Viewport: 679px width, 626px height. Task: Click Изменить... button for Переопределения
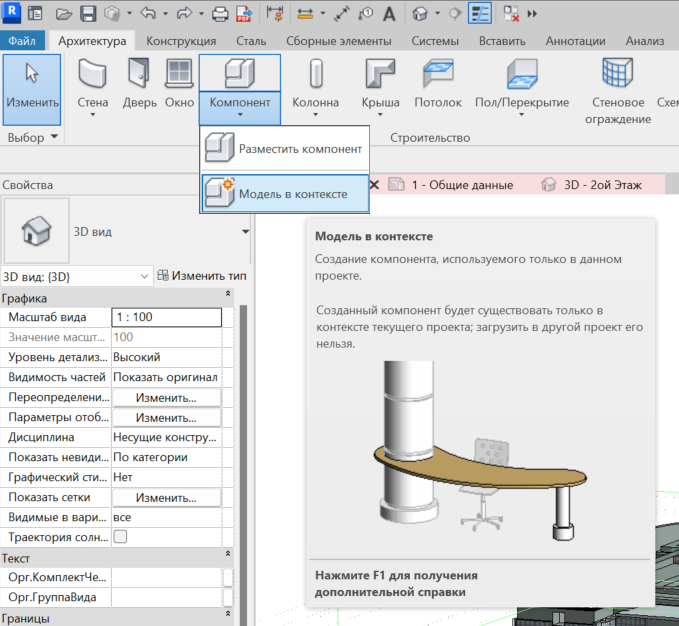[166, 397]
